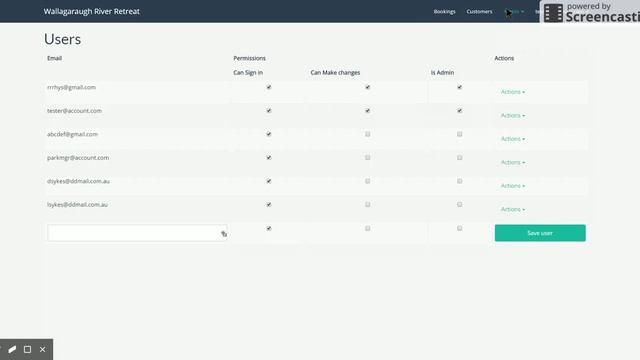This screenshot has height=360, width=640.
Task: Click the Can Make changes subheader
Action: pyautogui.click(x=335, y=73)
